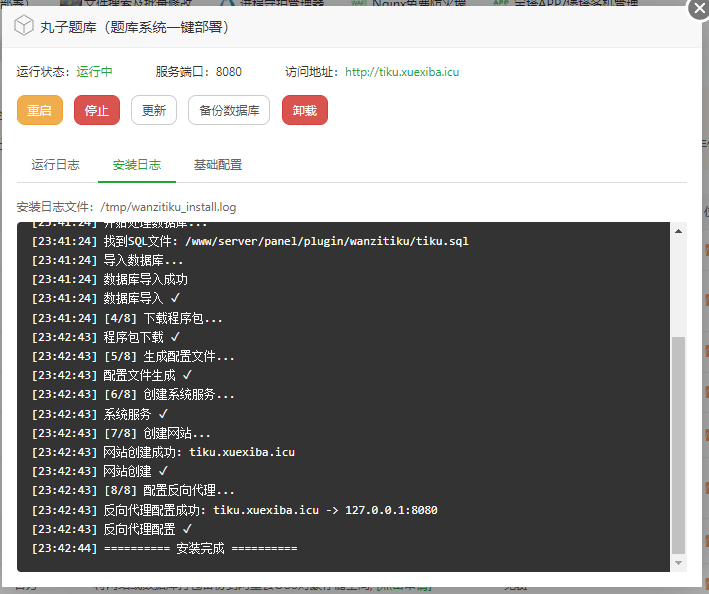Click the 运行中 status text
The height and width of the screenshot is (594, 709).
tap(94, 72)
